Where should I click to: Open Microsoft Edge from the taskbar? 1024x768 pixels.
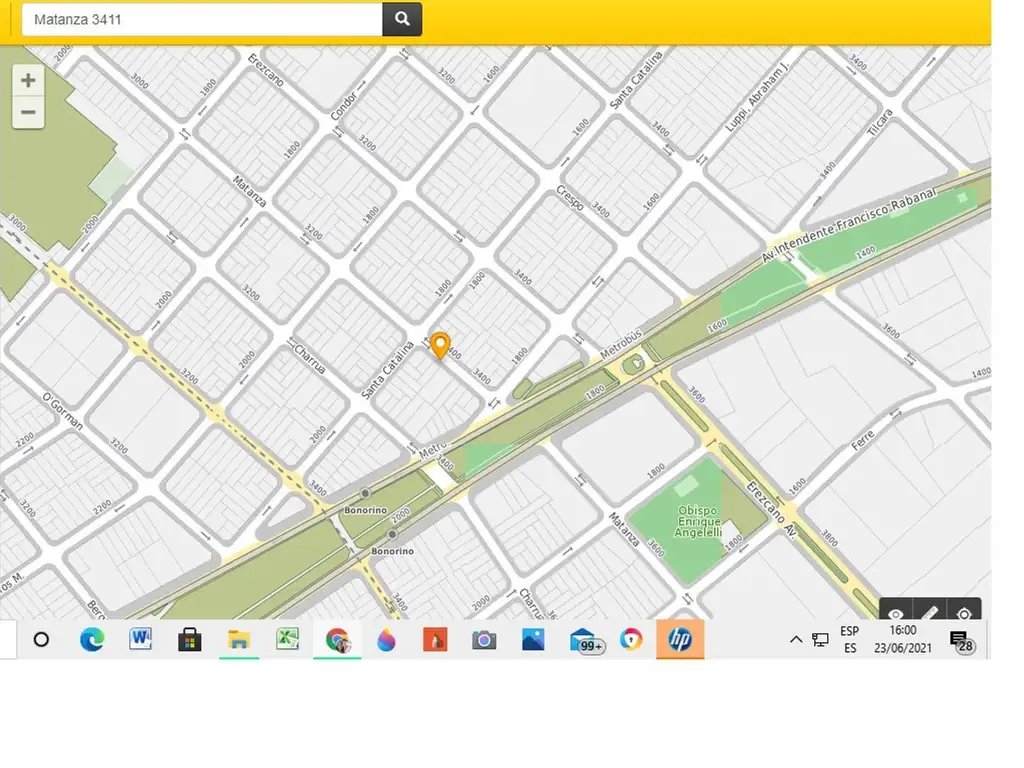(92, 640)
